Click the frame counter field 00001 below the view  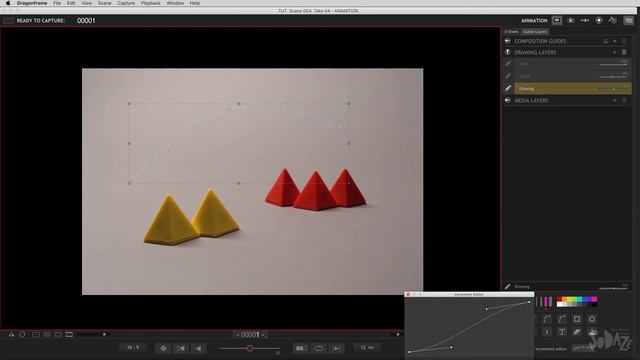point(250,335)
